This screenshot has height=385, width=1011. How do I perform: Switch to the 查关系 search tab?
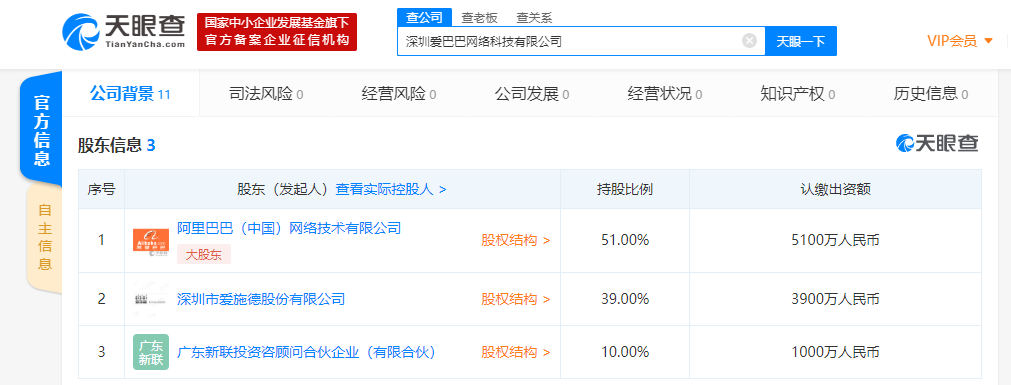(x=535, y=18)
